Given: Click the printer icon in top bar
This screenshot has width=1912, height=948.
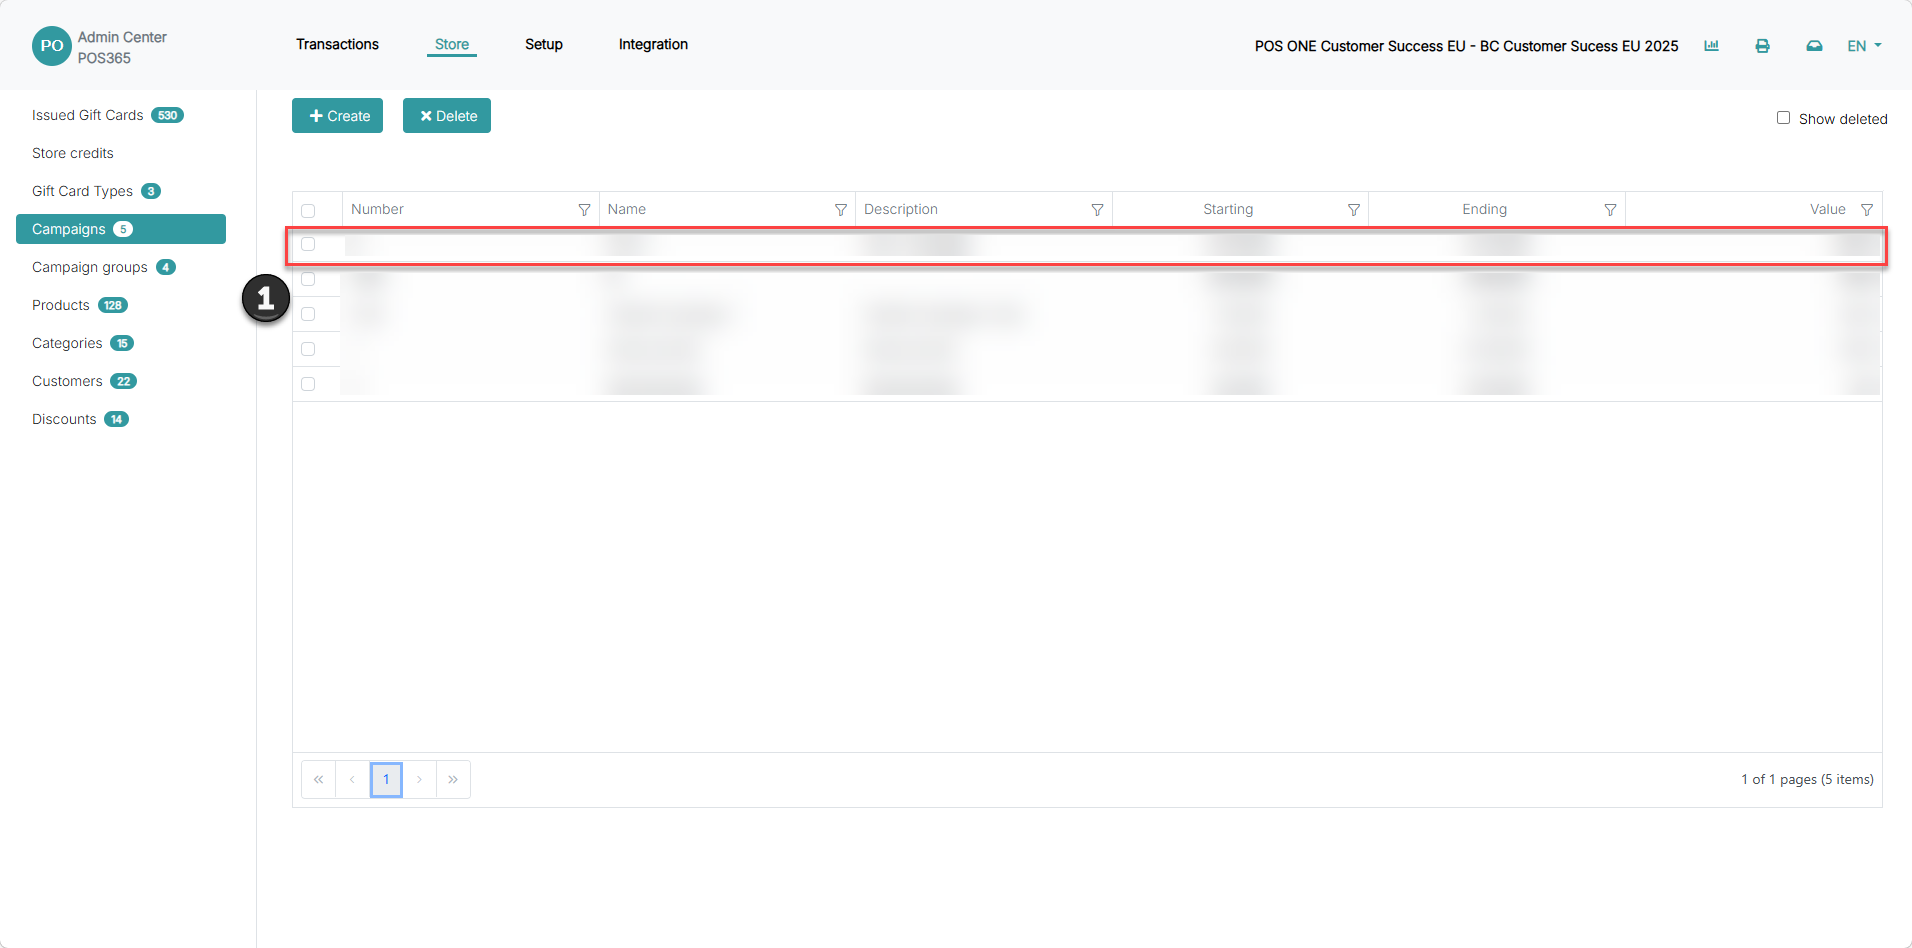Looking at the screenshot, I should point(1762,46).
